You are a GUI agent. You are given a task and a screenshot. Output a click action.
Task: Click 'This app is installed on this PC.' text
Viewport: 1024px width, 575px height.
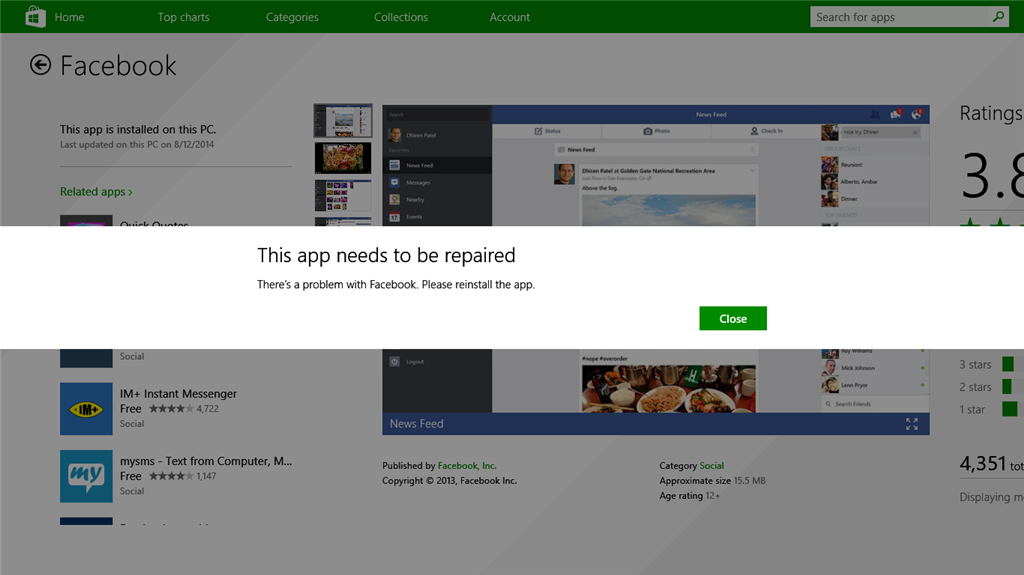(x=138, y=129)
